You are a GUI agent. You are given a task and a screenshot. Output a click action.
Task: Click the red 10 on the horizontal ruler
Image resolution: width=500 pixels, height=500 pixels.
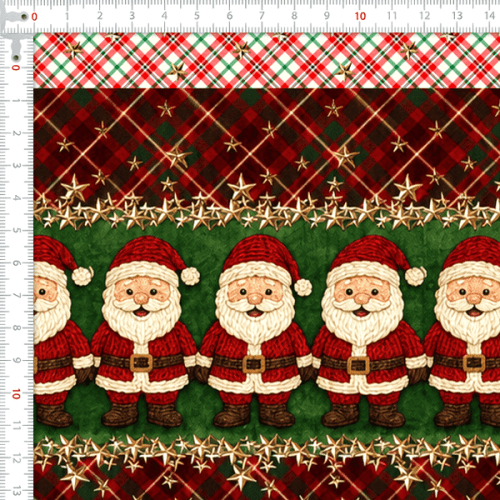click(x=360, y=16)
